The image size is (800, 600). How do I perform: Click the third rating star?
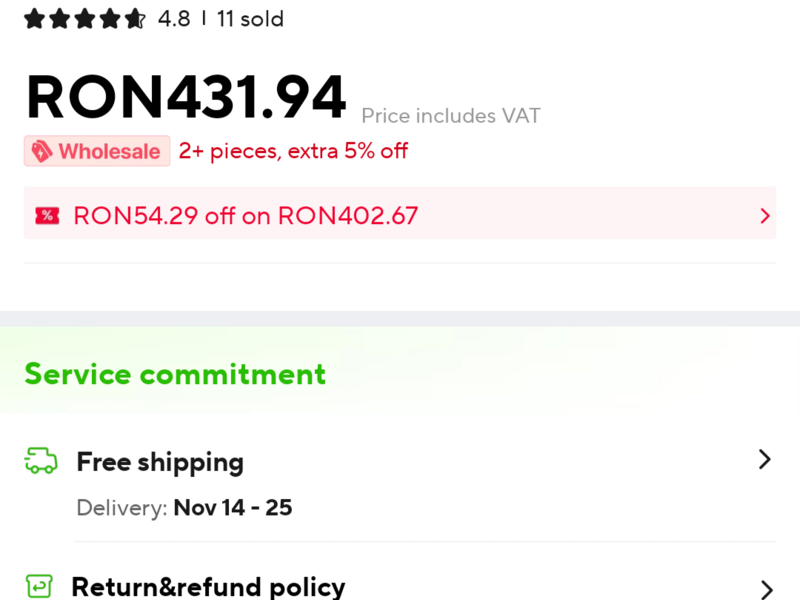click(84, 19)
